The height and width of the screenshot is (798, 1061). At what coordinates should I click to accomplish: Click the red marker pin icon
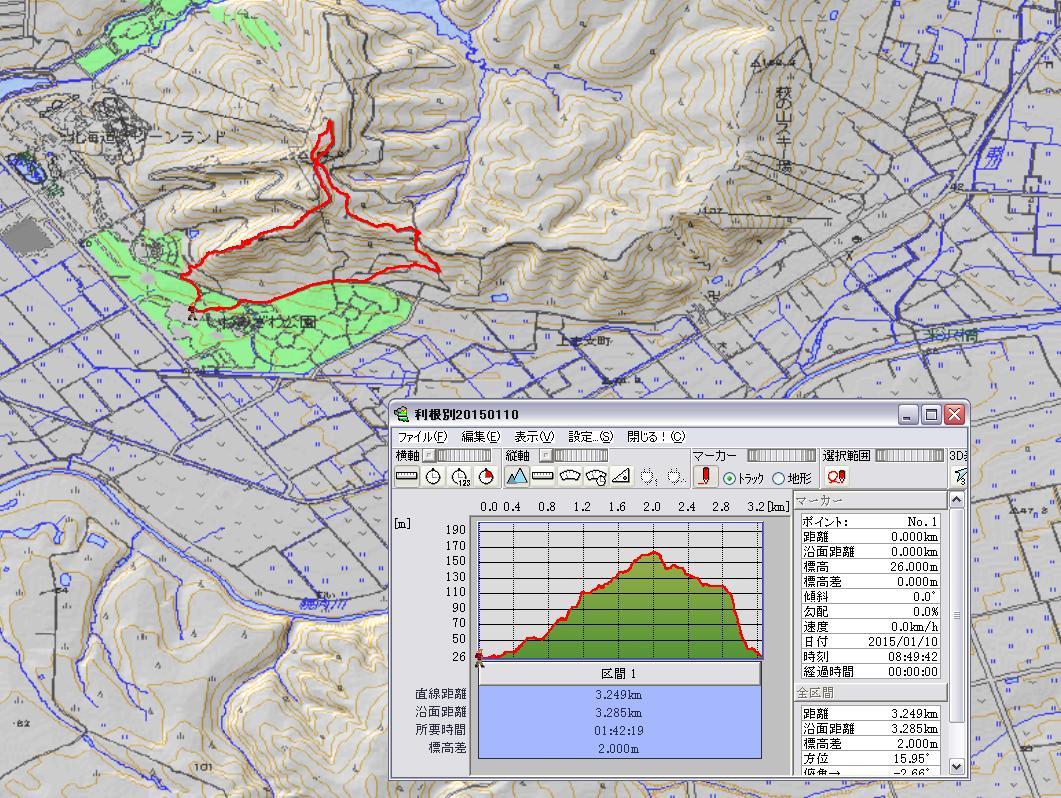click(x=705, y=476)
